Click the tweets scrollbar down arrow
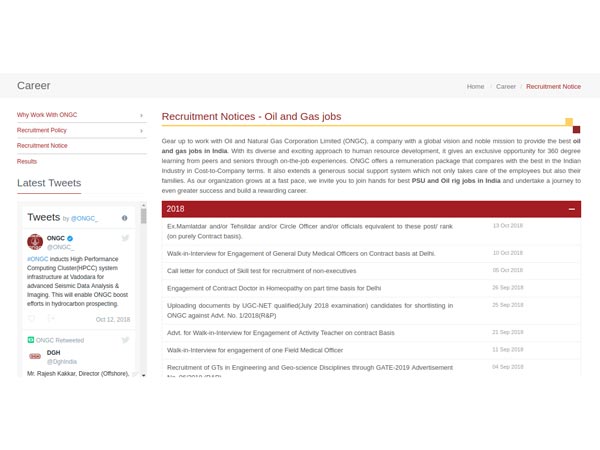Viewport: 600px width, 450px height. click(143, 375)
